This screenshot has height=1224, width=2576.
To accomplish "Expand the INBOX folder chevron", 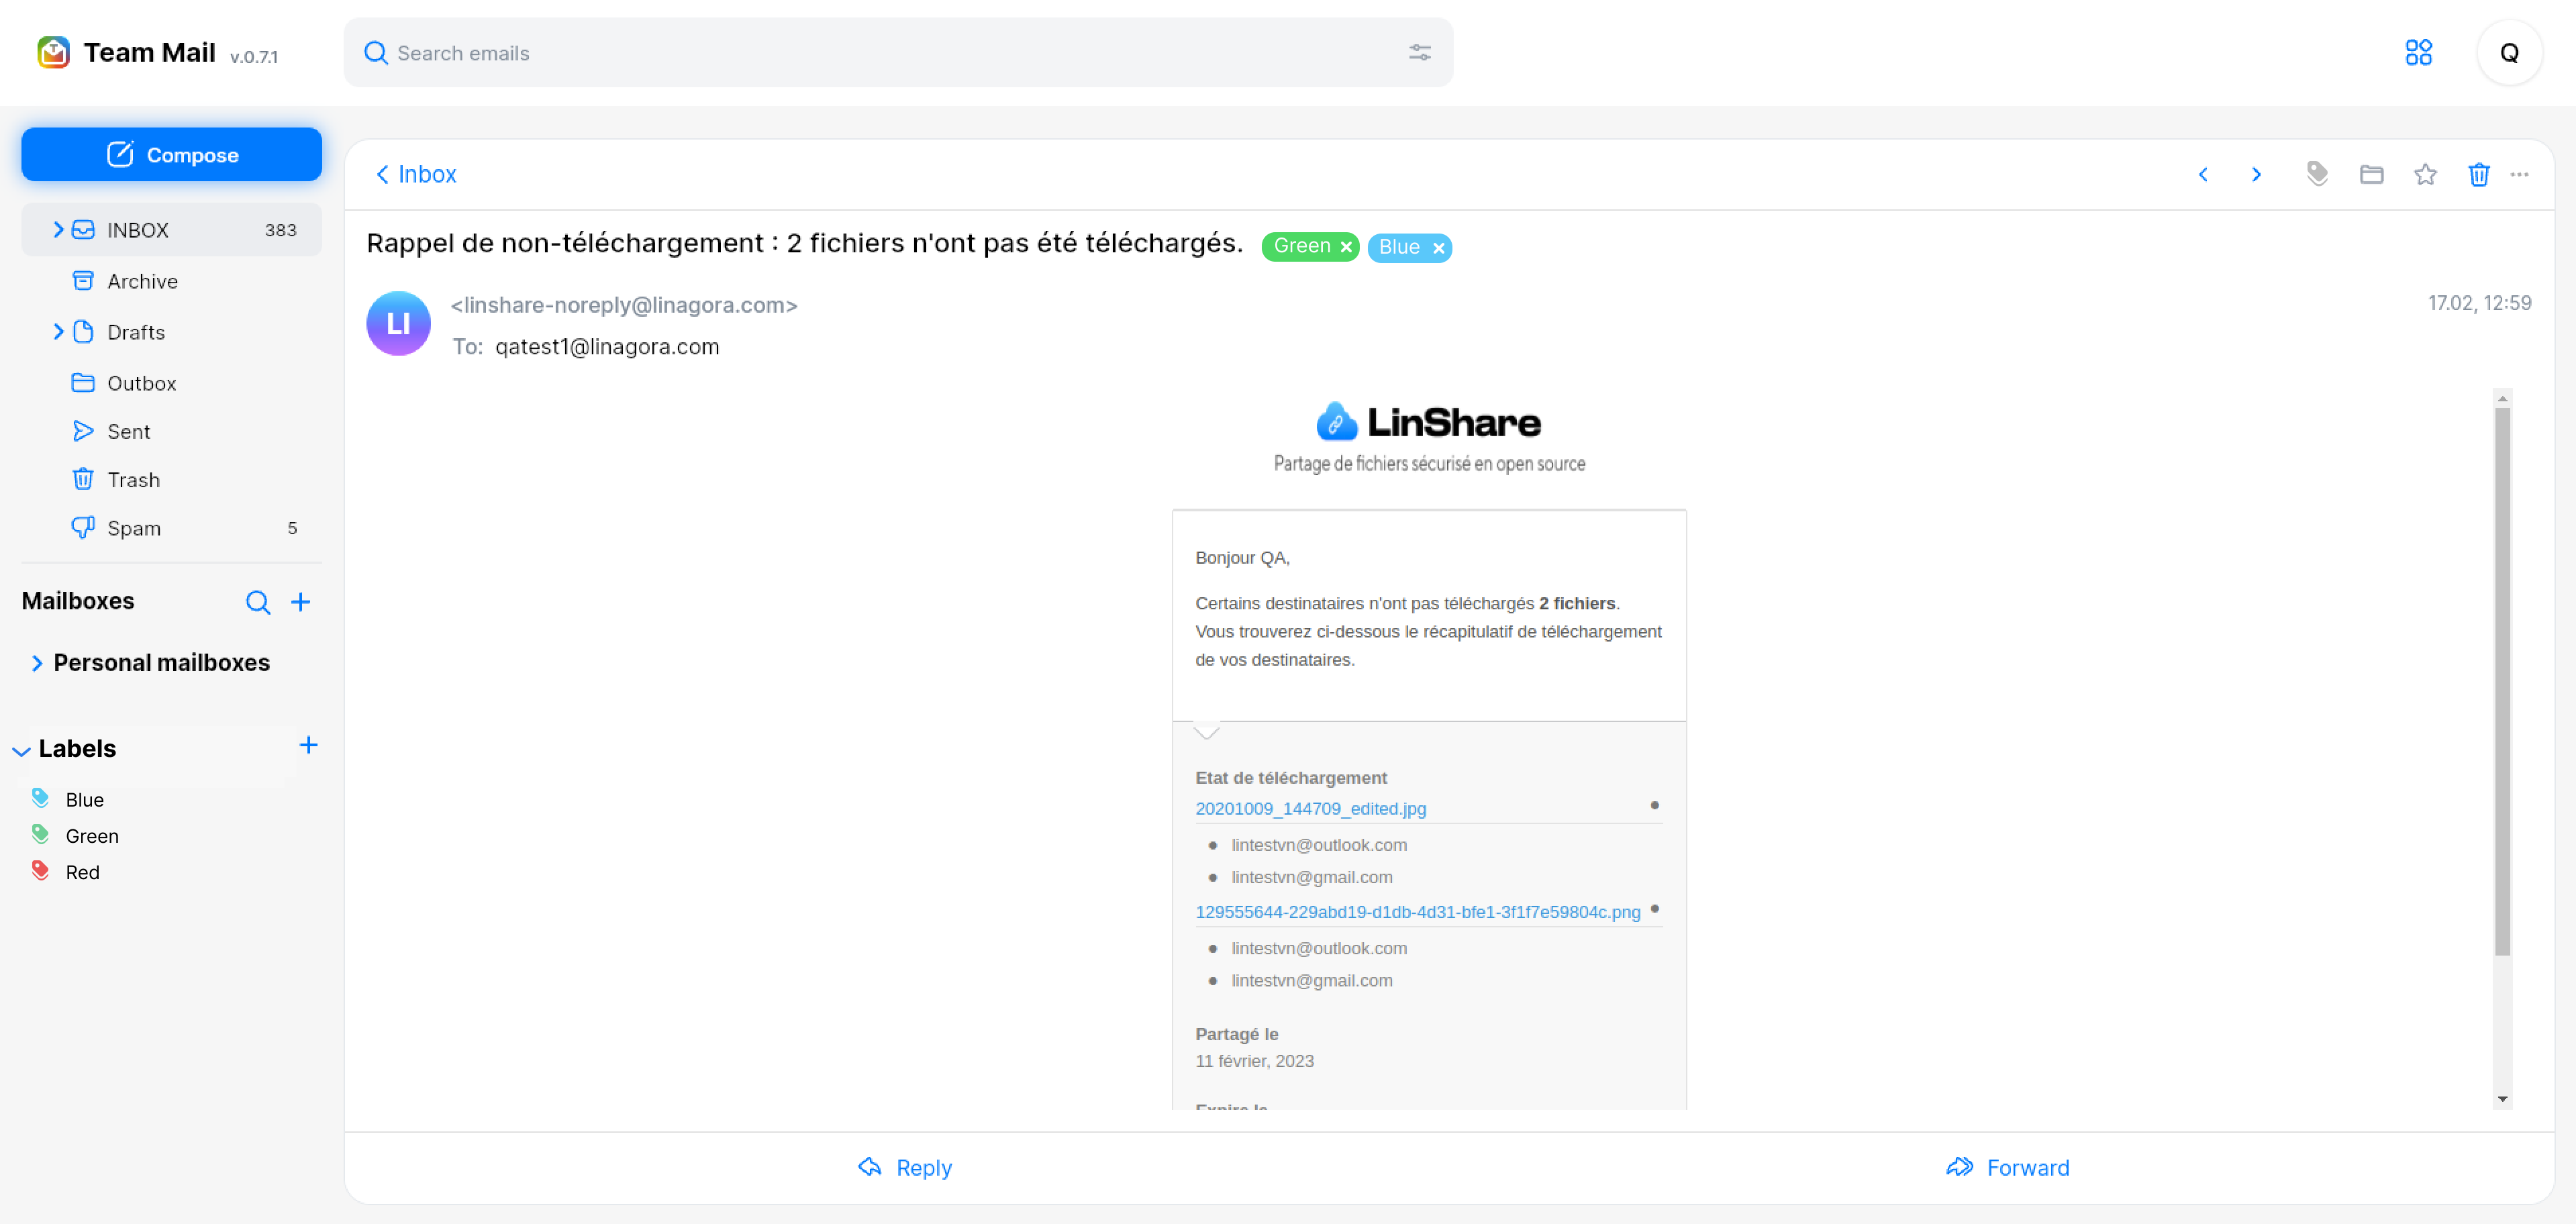I will 58,230.
